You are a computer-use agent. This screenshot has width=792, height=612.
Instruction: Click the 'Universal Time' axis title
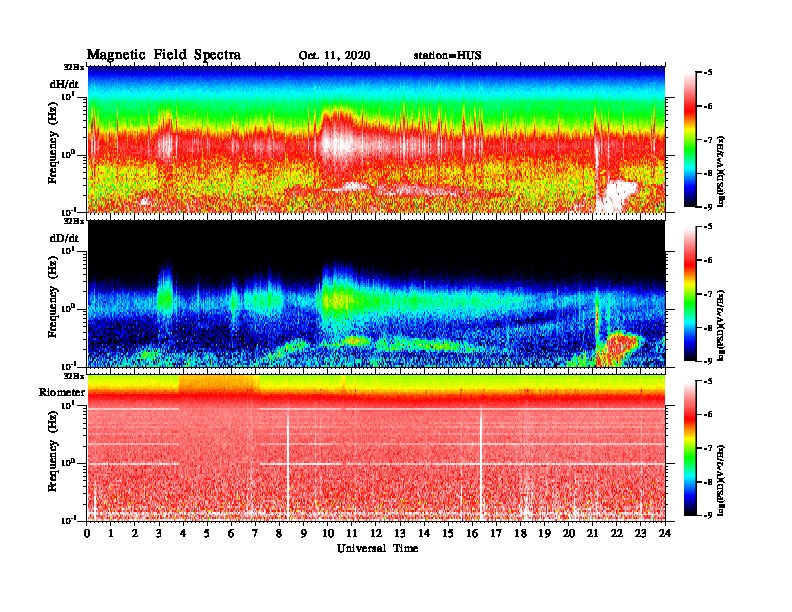coord(377,548)
